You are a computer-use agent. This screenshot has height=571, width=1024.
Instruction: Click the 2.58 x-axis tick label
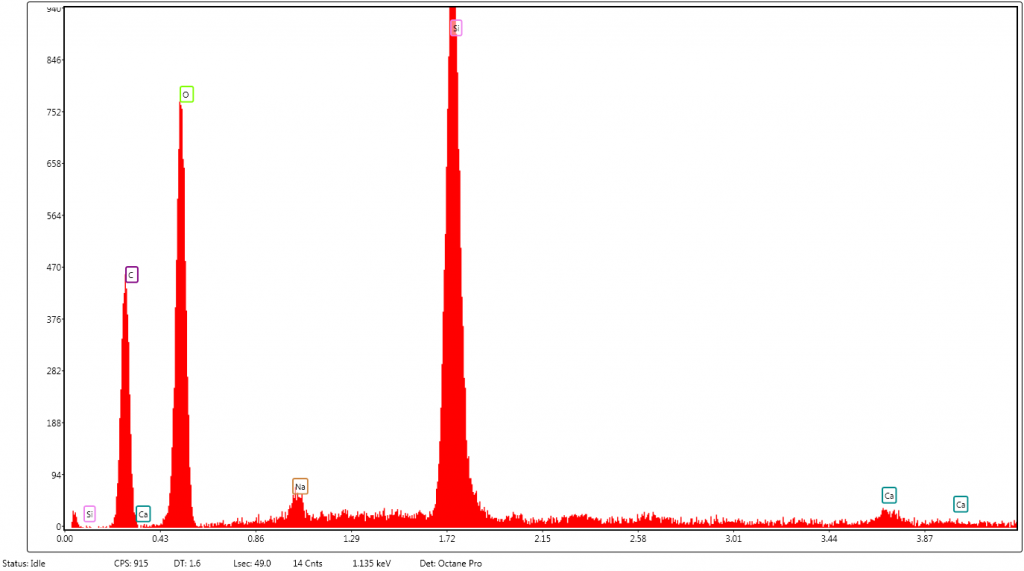point(638,539)
